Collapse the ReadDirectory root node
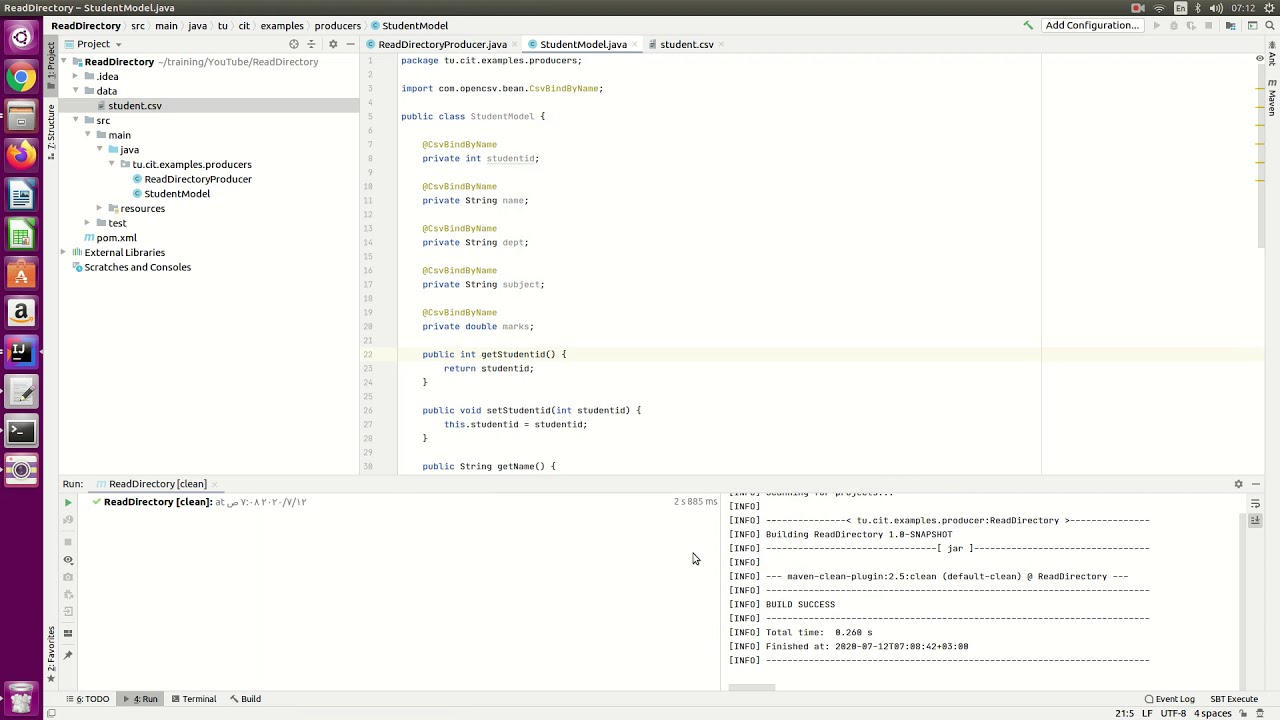 click(64, 62)
